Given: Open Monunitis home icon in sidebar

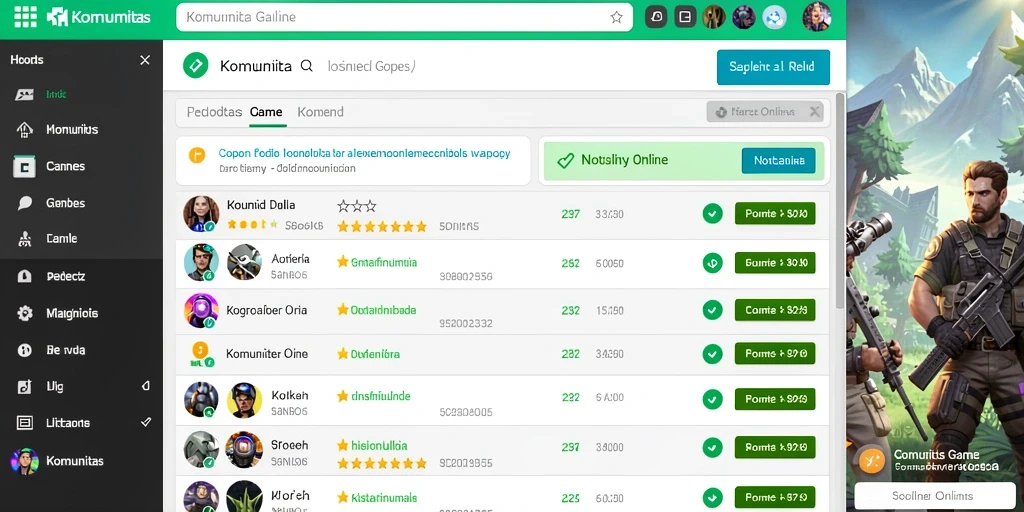Looking at the screenshot, I should coord(24,129).
